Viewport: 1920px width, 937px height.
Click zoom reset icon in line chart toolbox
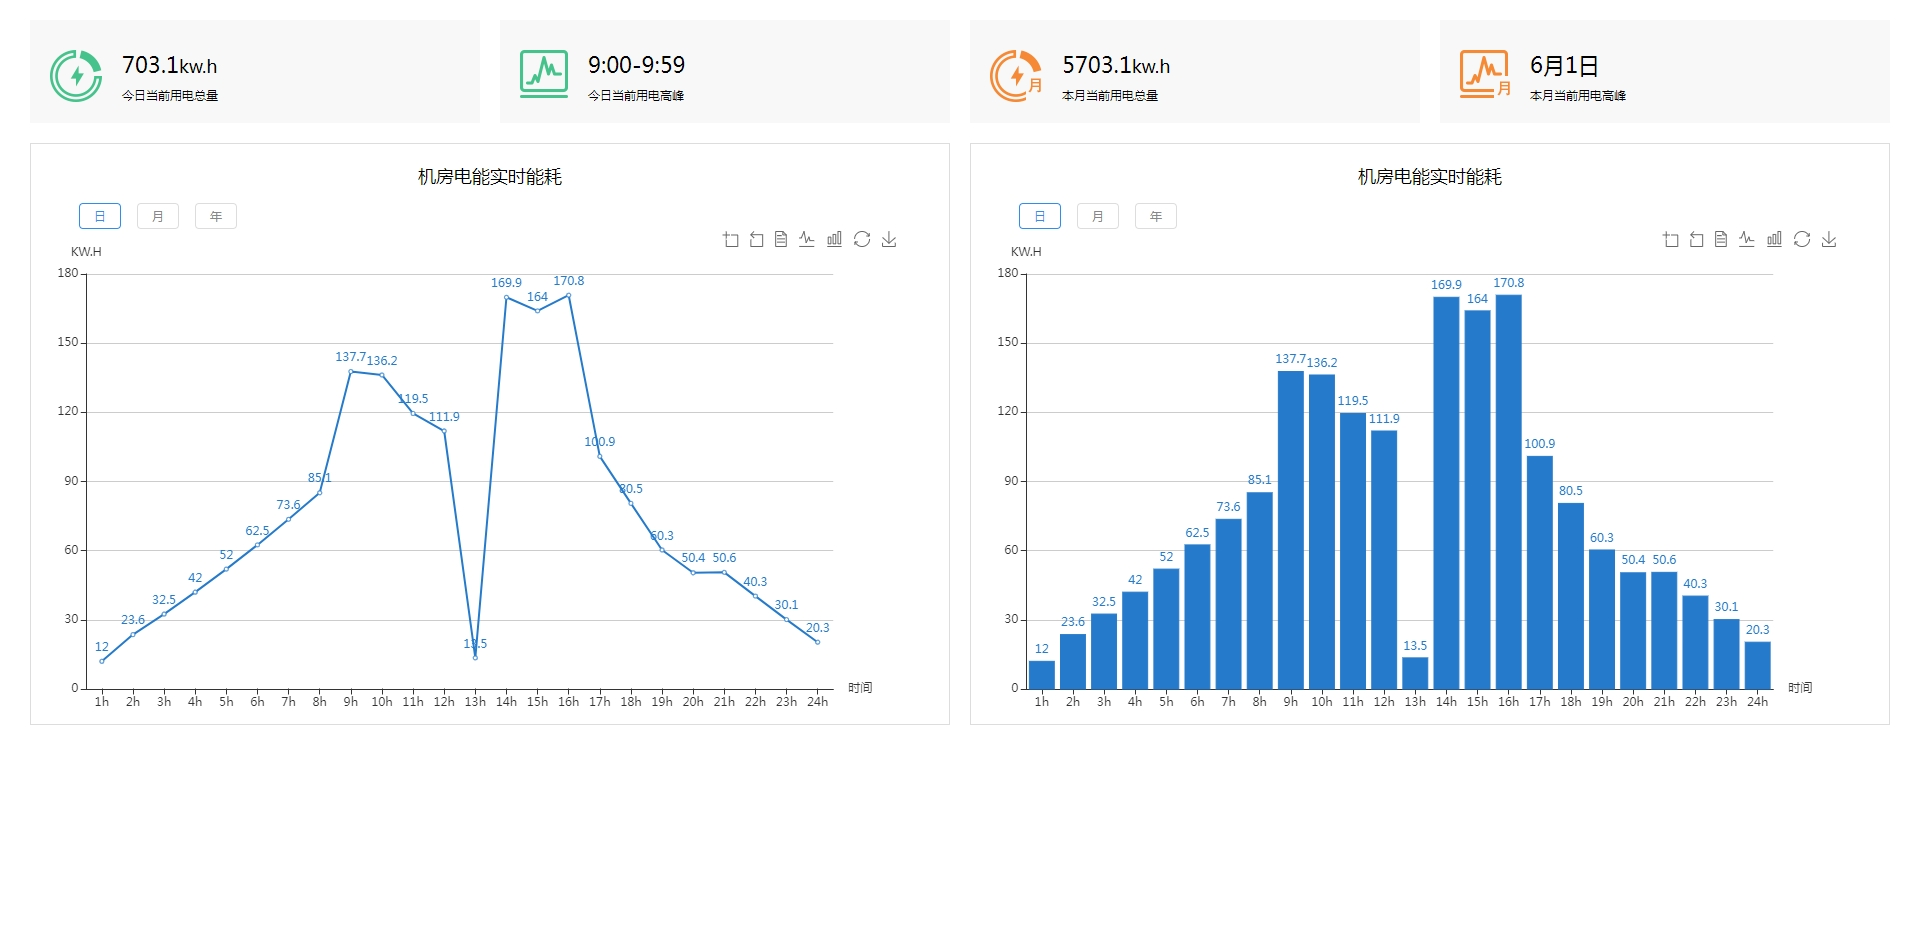coord(756,239)
